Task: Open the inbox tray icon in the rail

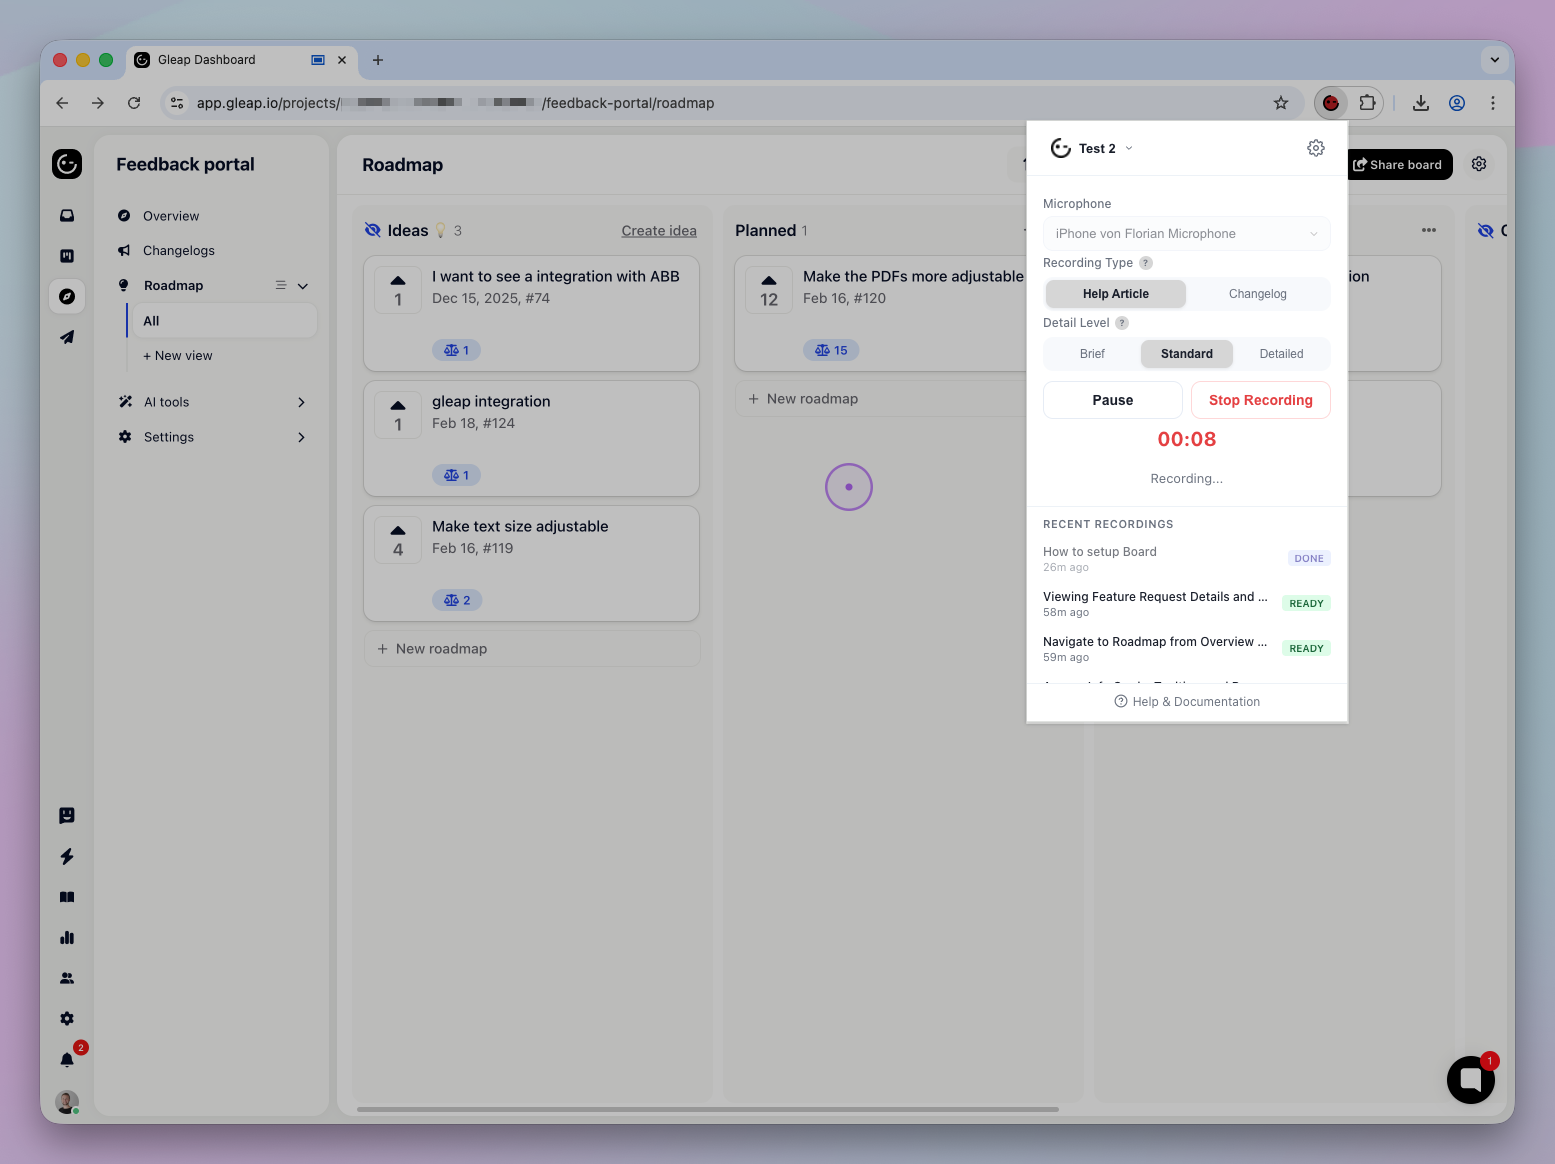Action: 67,215
